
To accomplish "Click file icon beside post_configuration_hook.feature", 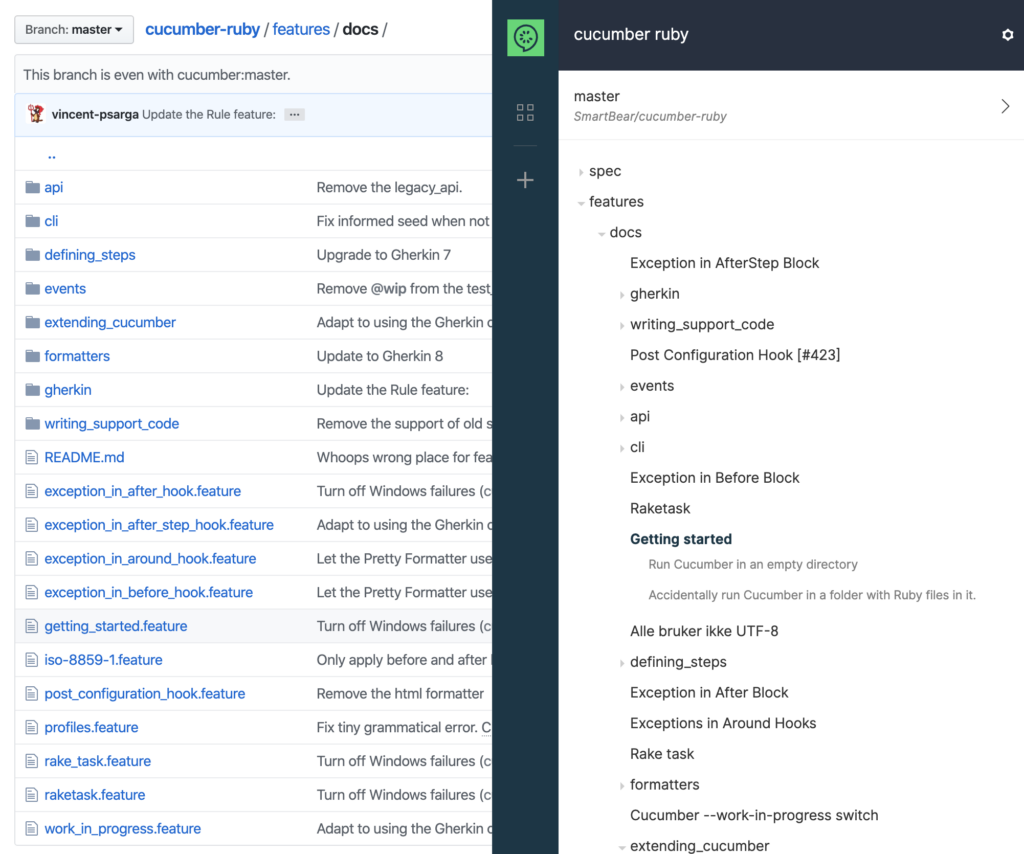I will (31, 693).
